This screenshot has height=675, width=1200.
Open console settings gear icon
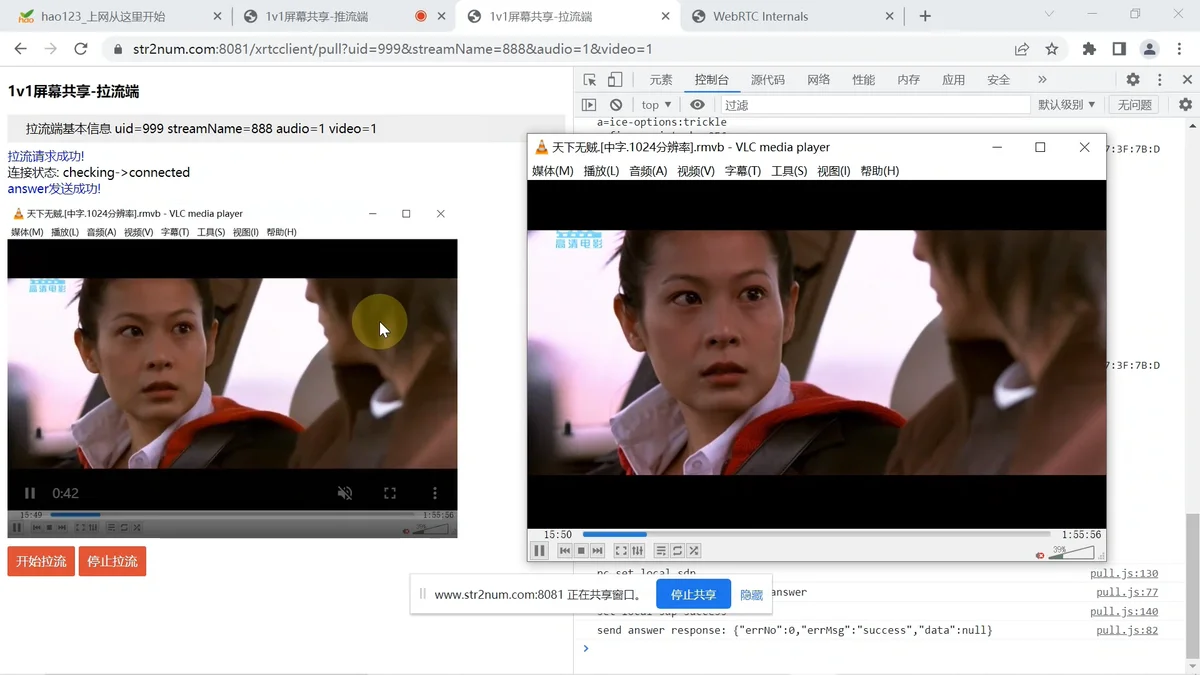coord(1185,105)
